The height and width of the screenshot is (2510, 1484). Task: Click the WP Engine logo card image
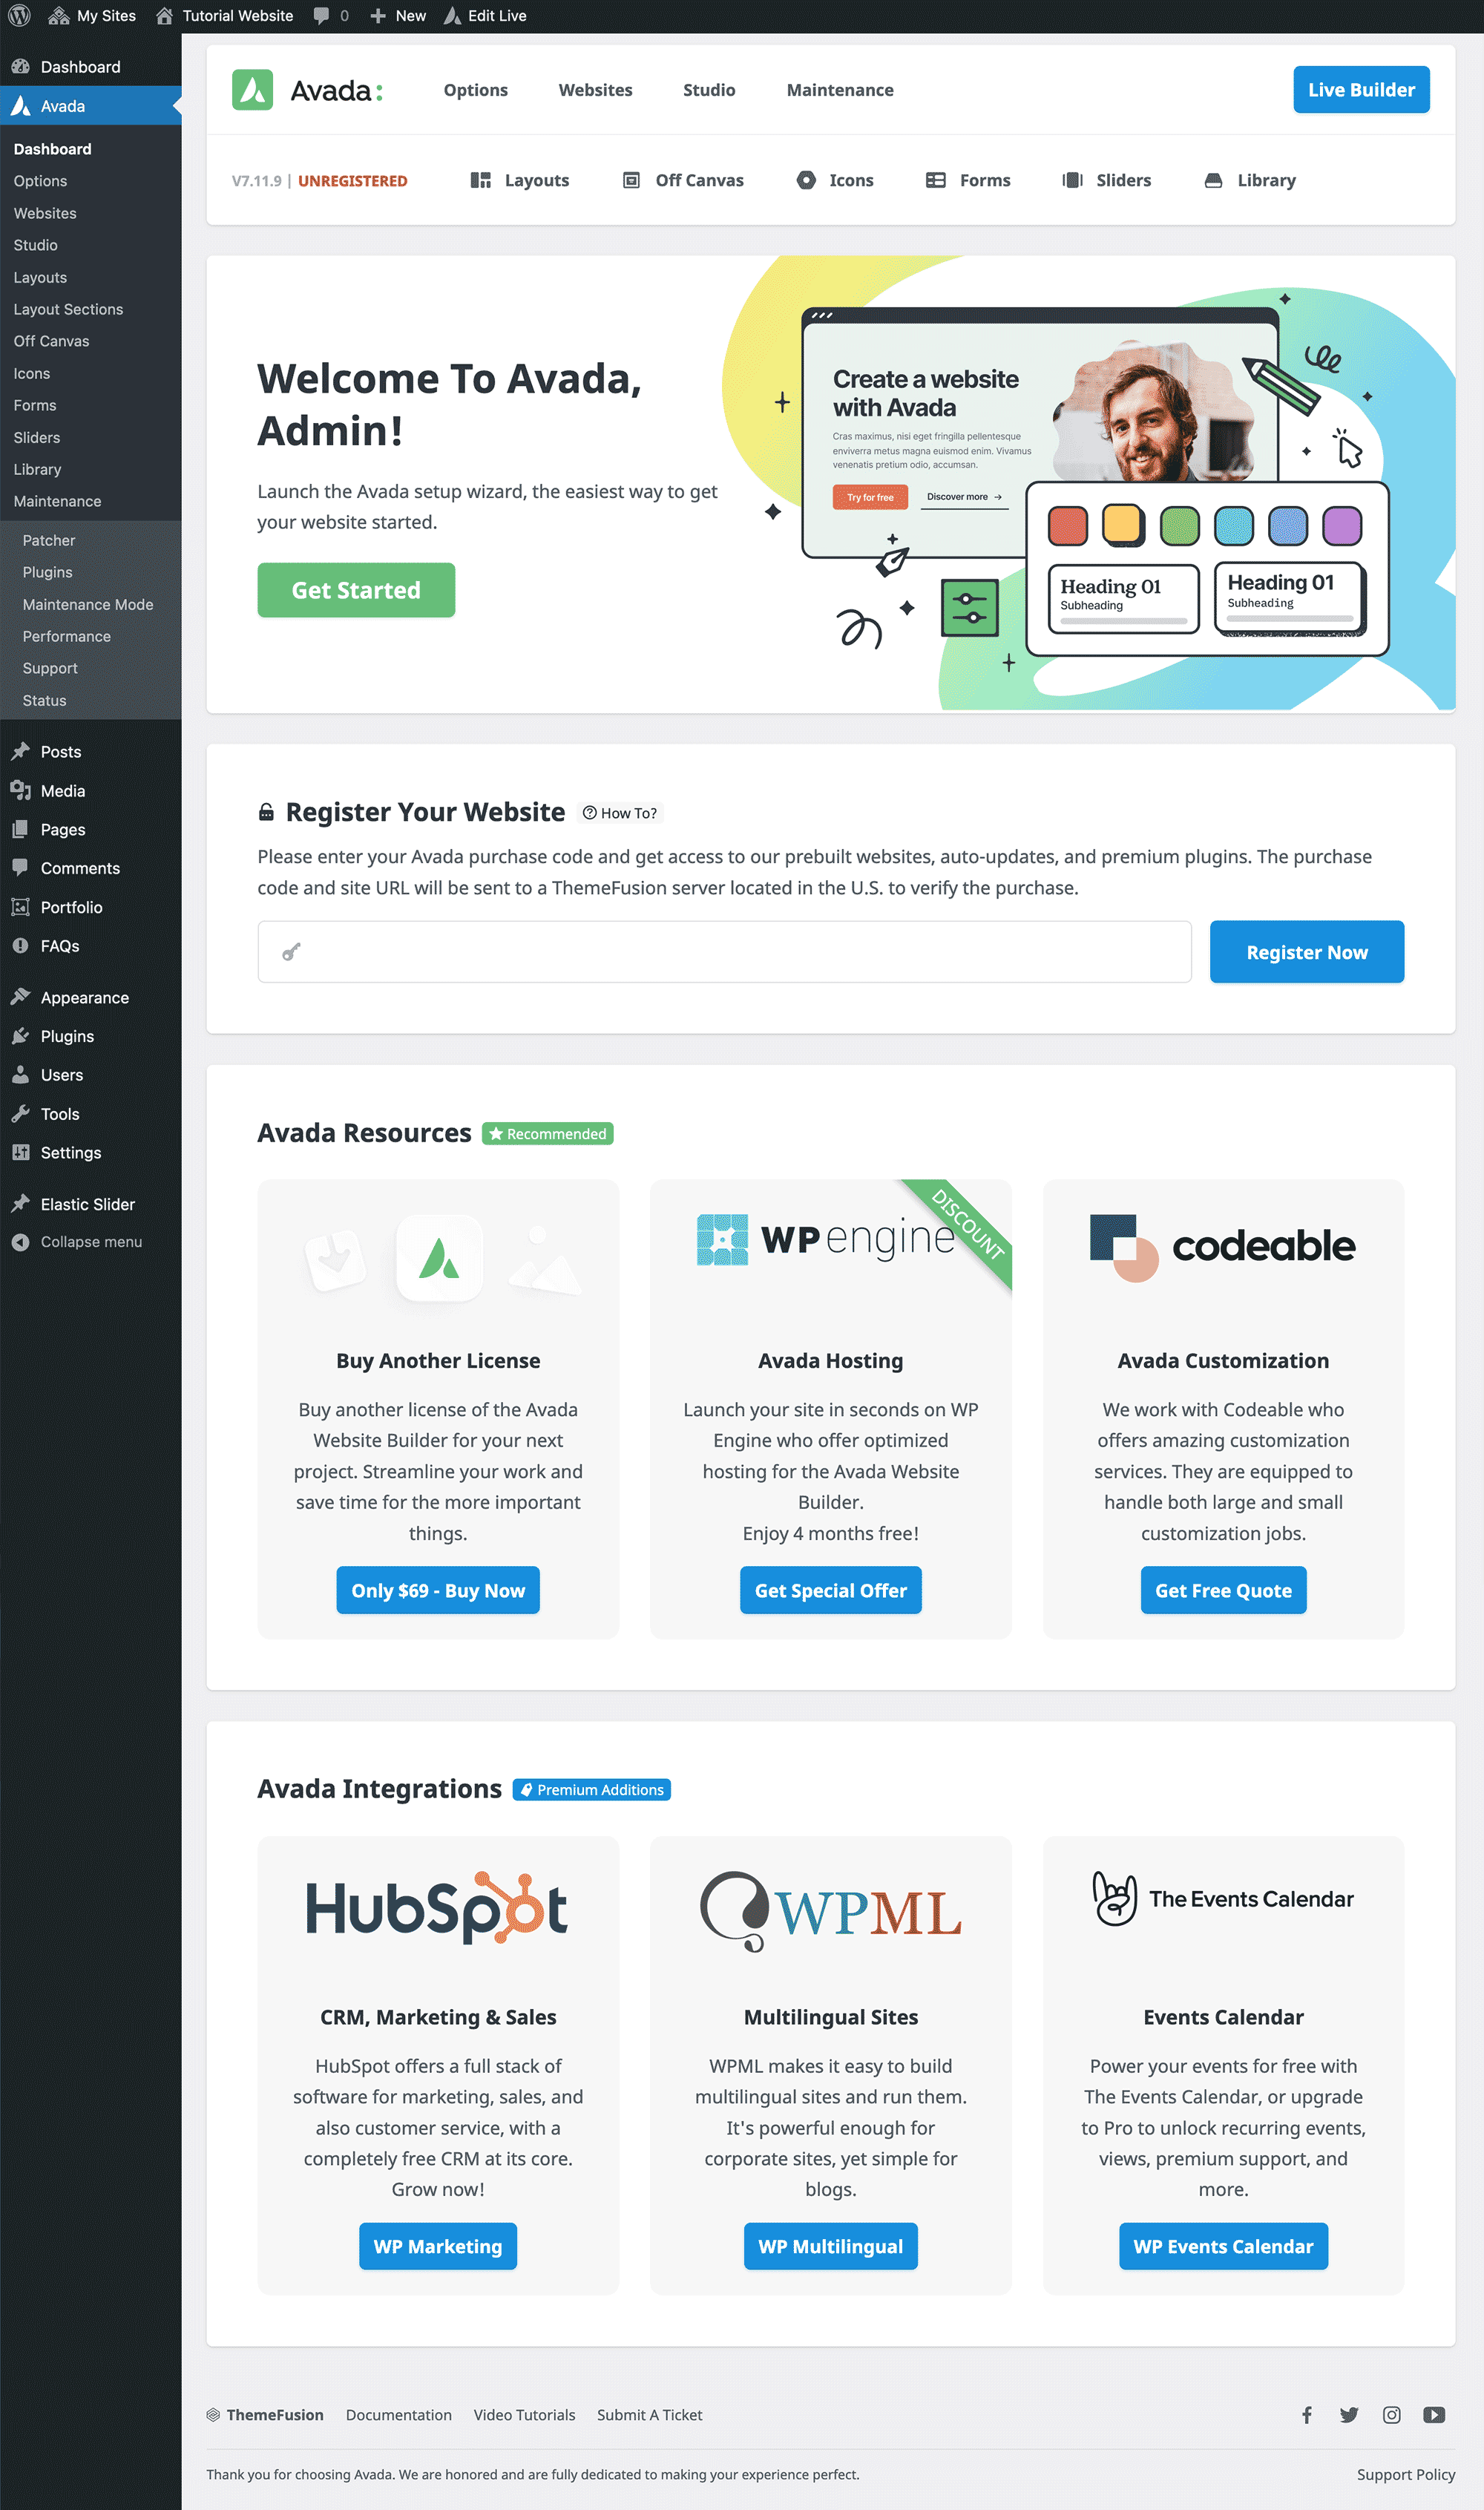point(826,1239)
